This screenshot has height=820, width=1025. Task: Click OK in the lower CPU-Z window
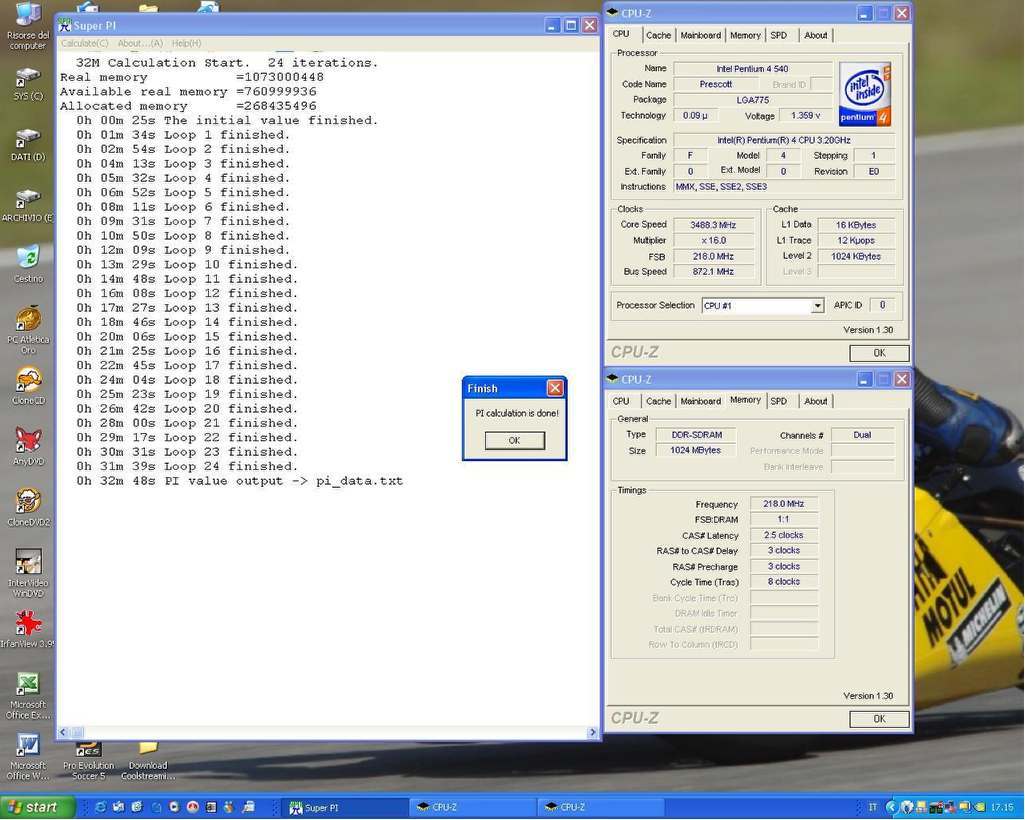pyautogui.click(x=879, y=719)
